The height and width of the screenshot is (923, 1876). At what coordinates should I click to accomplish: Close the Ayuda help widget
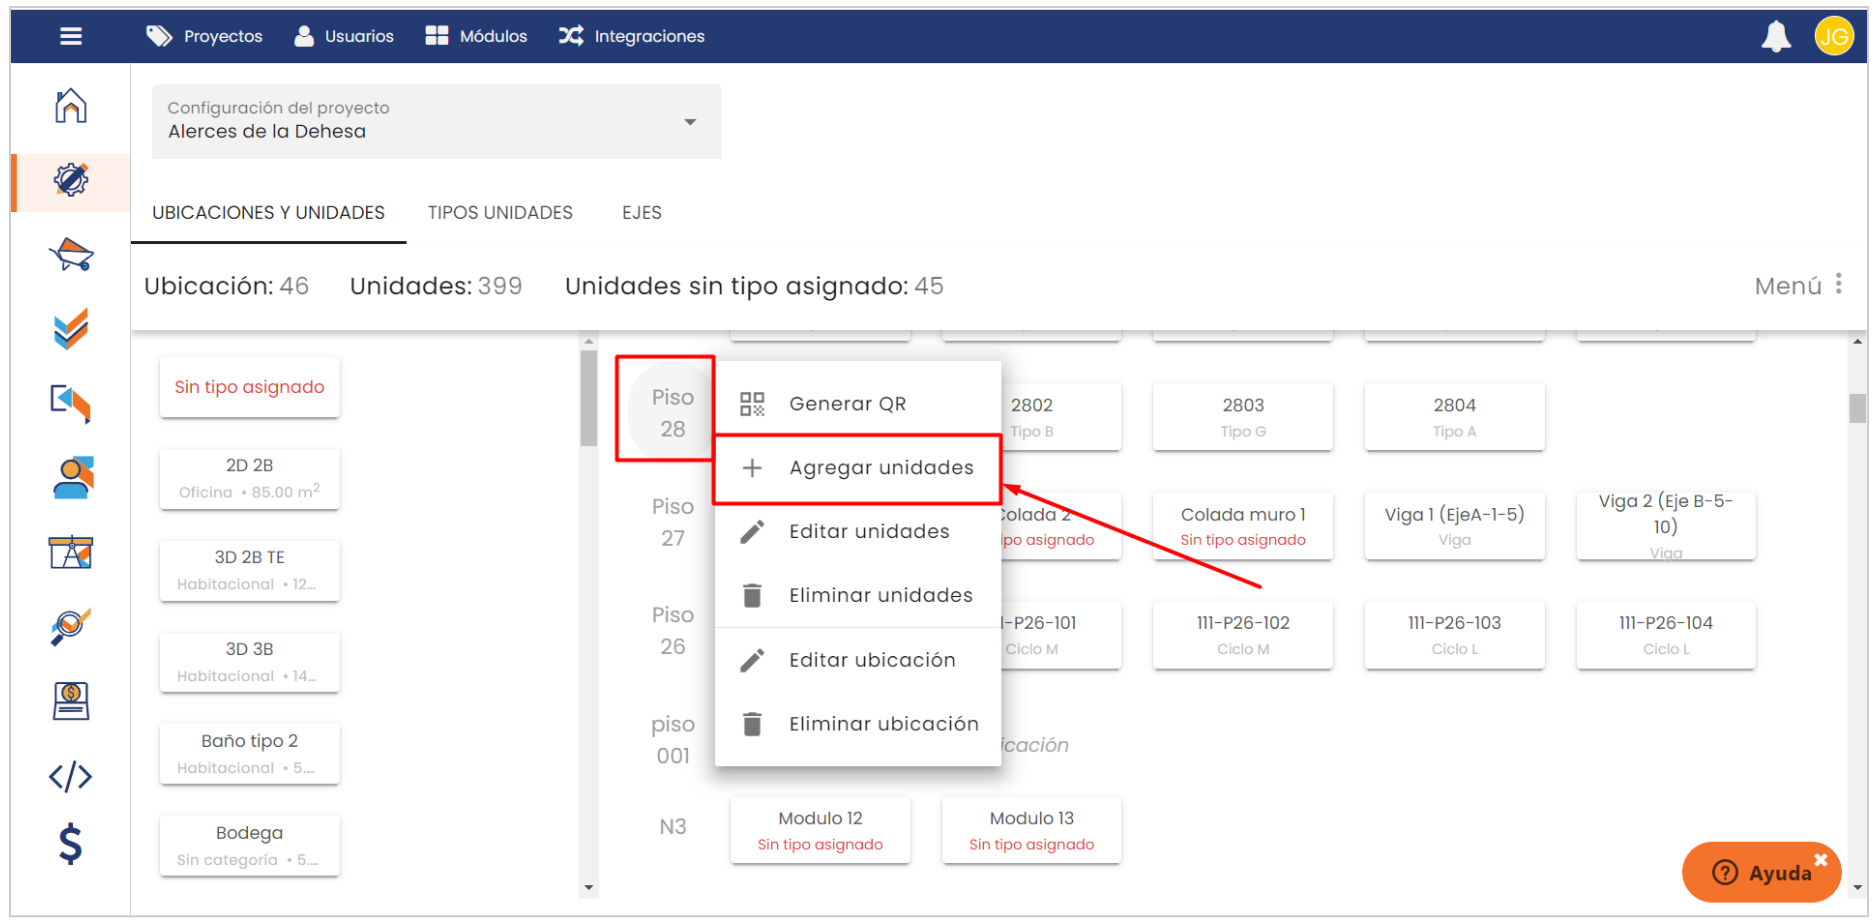click(1820, 859)
